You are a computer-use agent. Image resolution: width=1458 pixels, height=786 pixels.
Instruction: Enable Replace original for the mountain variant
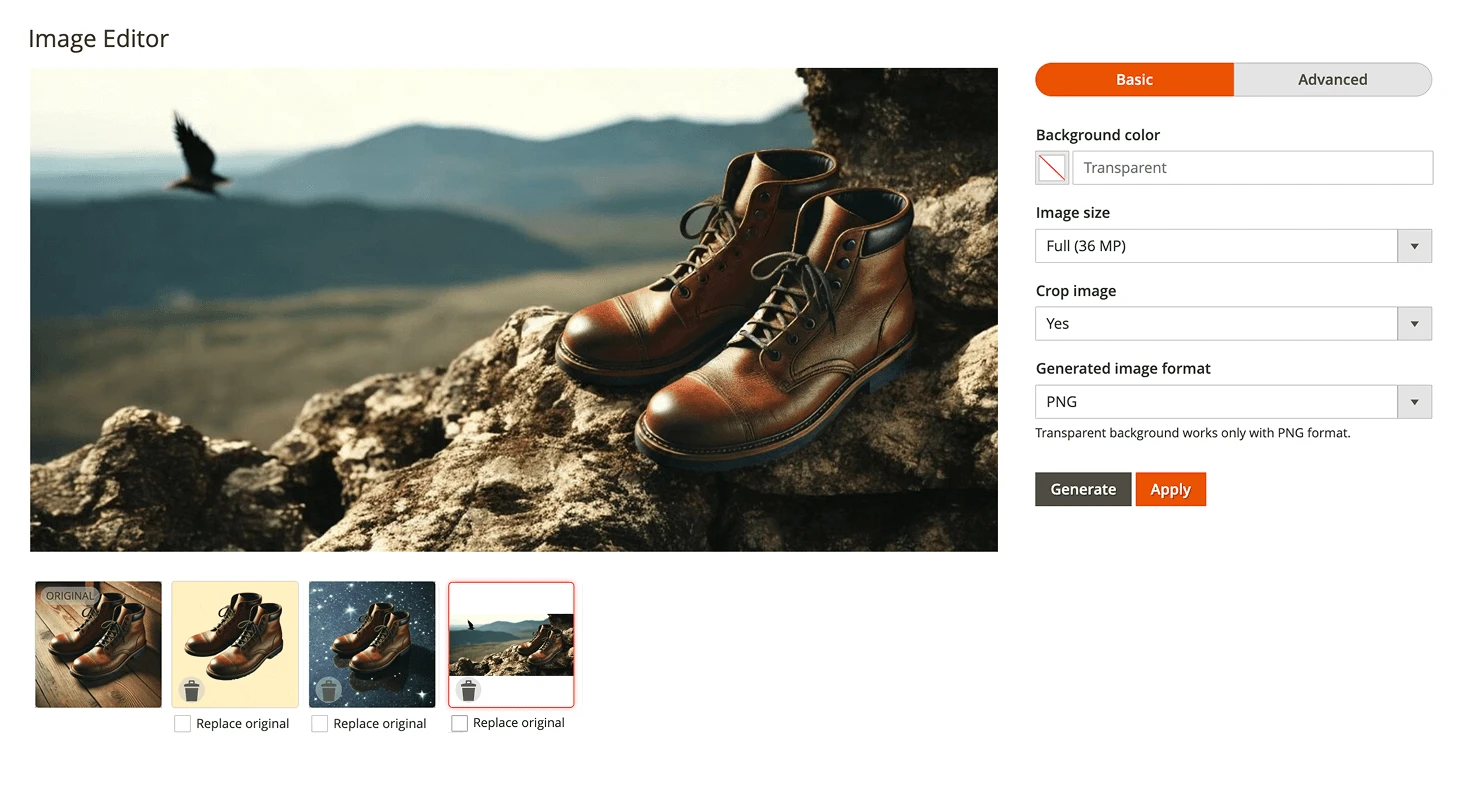(x=458, y=723)
